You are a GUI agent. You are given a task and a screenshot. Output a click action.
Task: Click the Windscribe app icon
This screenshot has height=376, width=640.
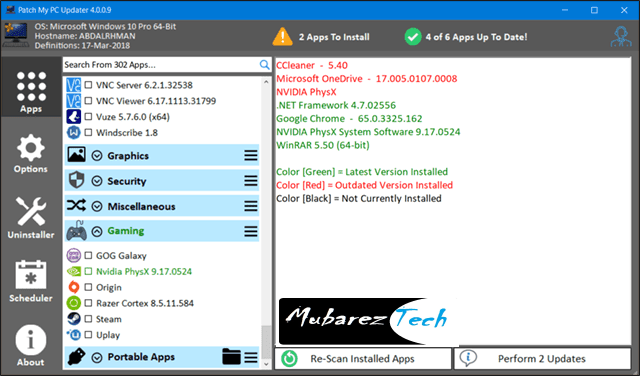click(x=73, y=133)
